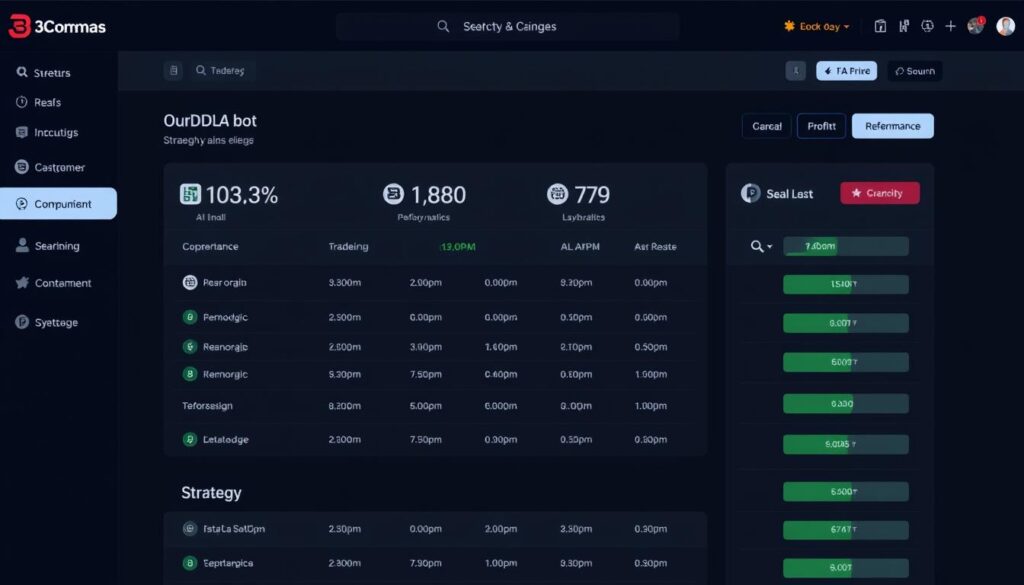Click the Pemodgic row icon

(189, 317)
